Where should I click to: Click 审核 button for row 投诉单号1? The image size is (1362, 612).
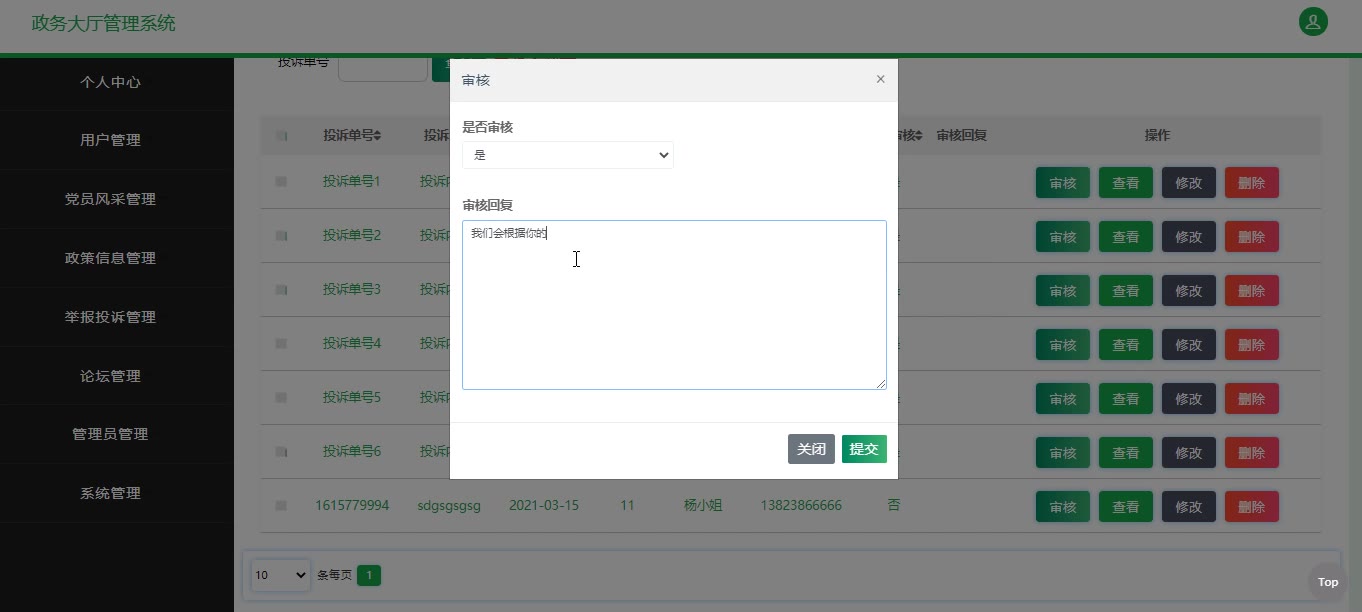(x=1063, y=183)
